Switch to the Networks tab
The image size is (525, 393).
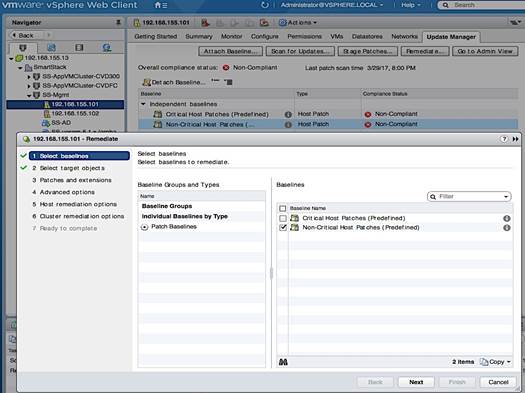pyautogui.click(x=404, y=36)
